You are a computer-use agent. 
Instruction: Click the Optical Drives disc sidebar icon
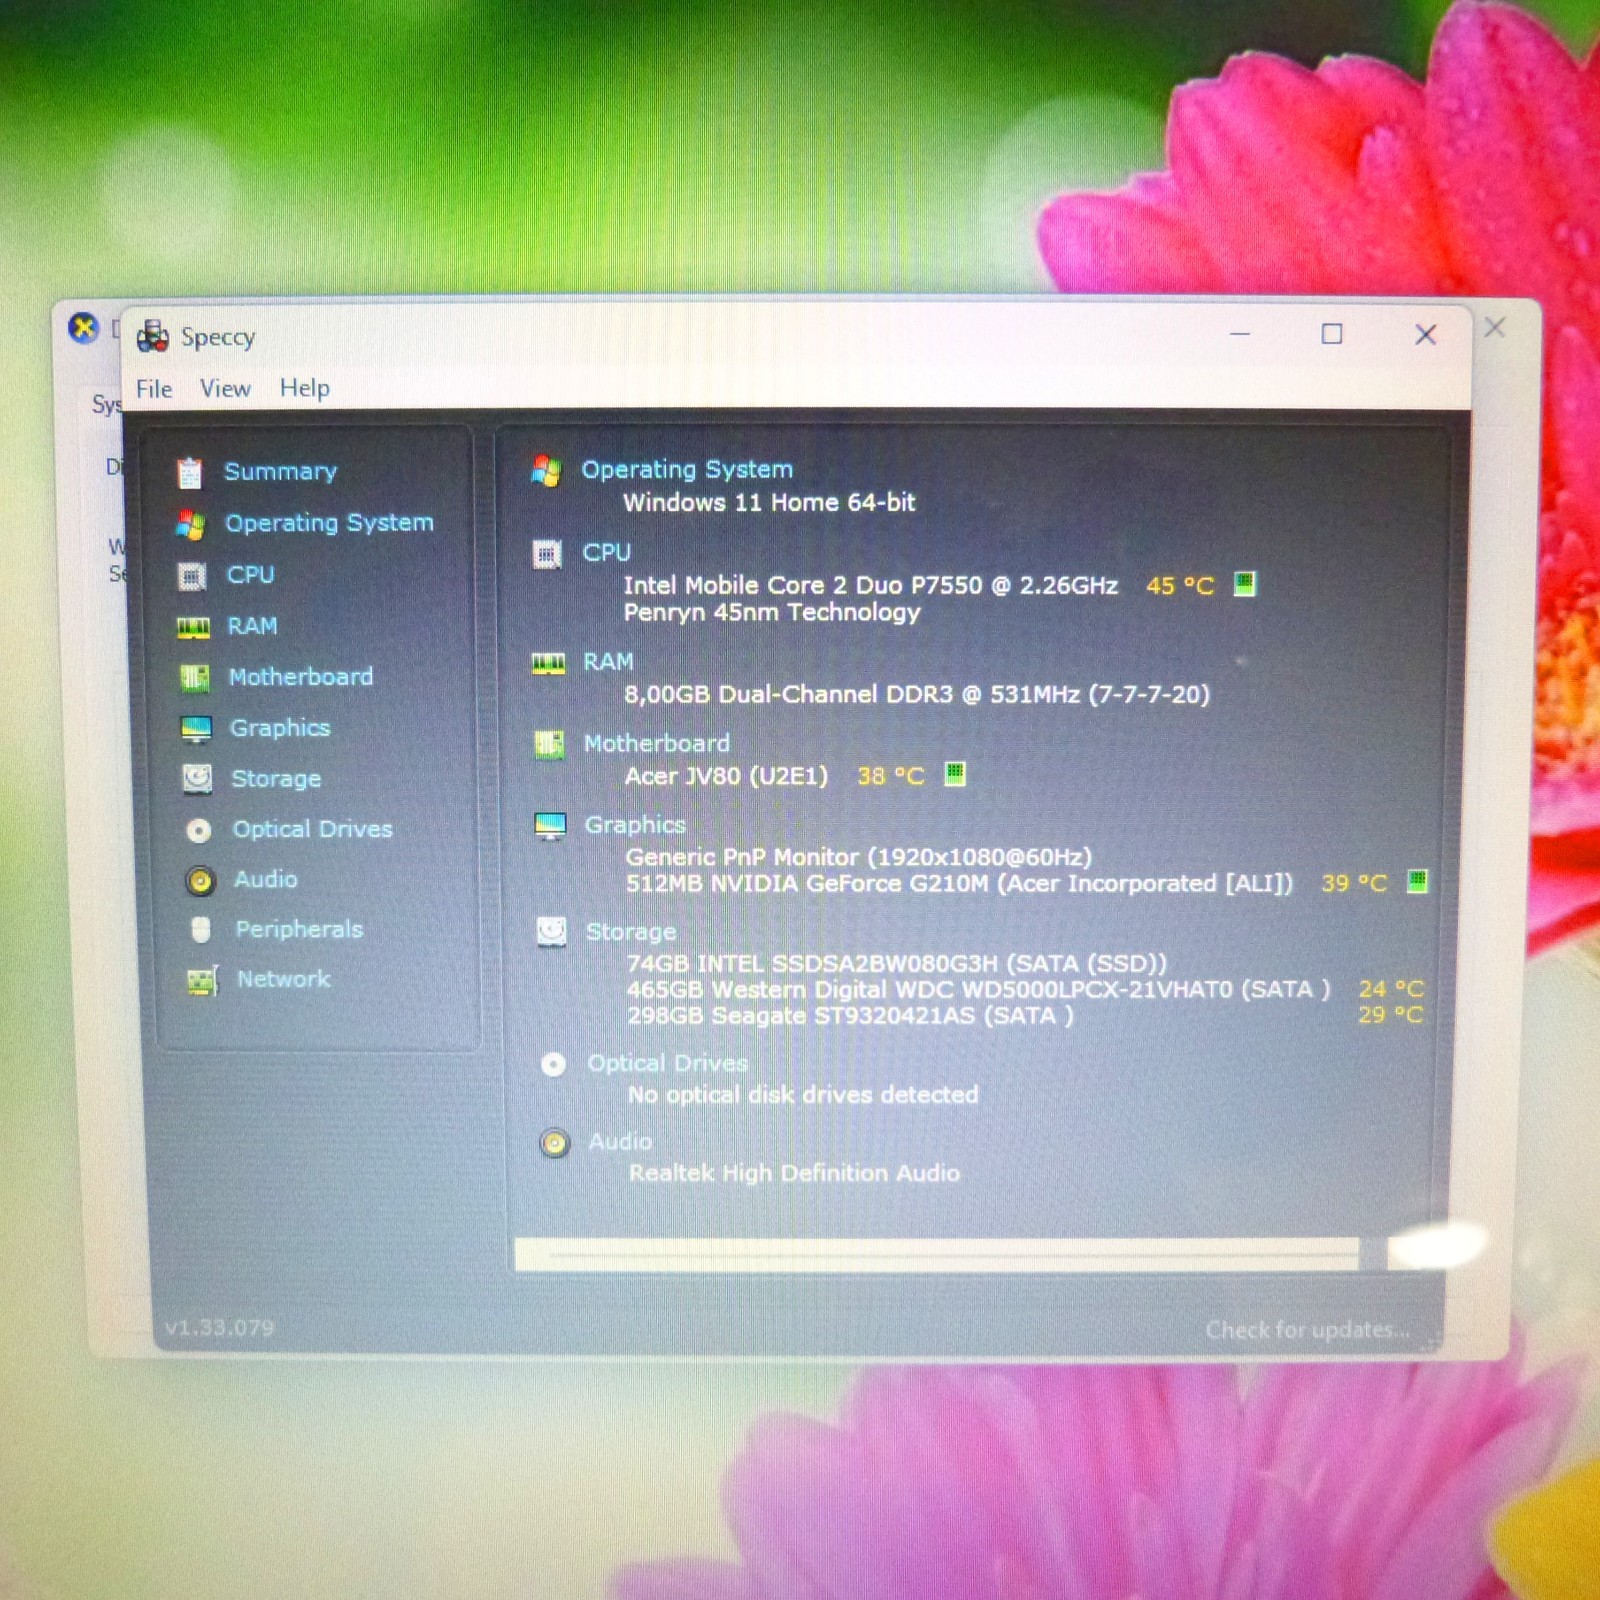click(x=199, y=830)
